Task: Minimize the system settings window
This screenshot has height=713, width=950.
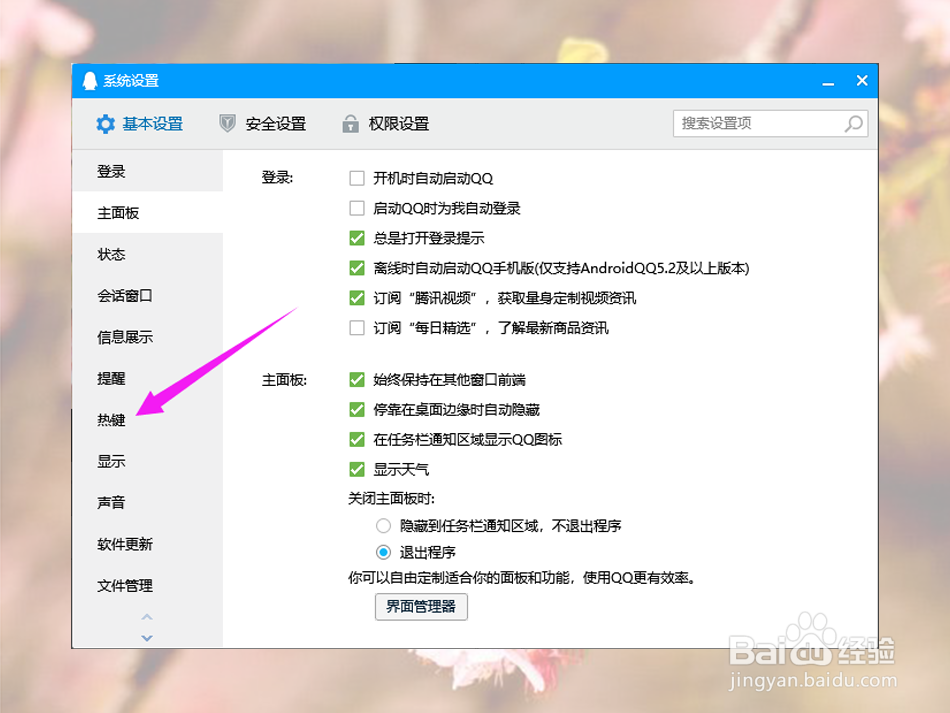Action: 828,82
